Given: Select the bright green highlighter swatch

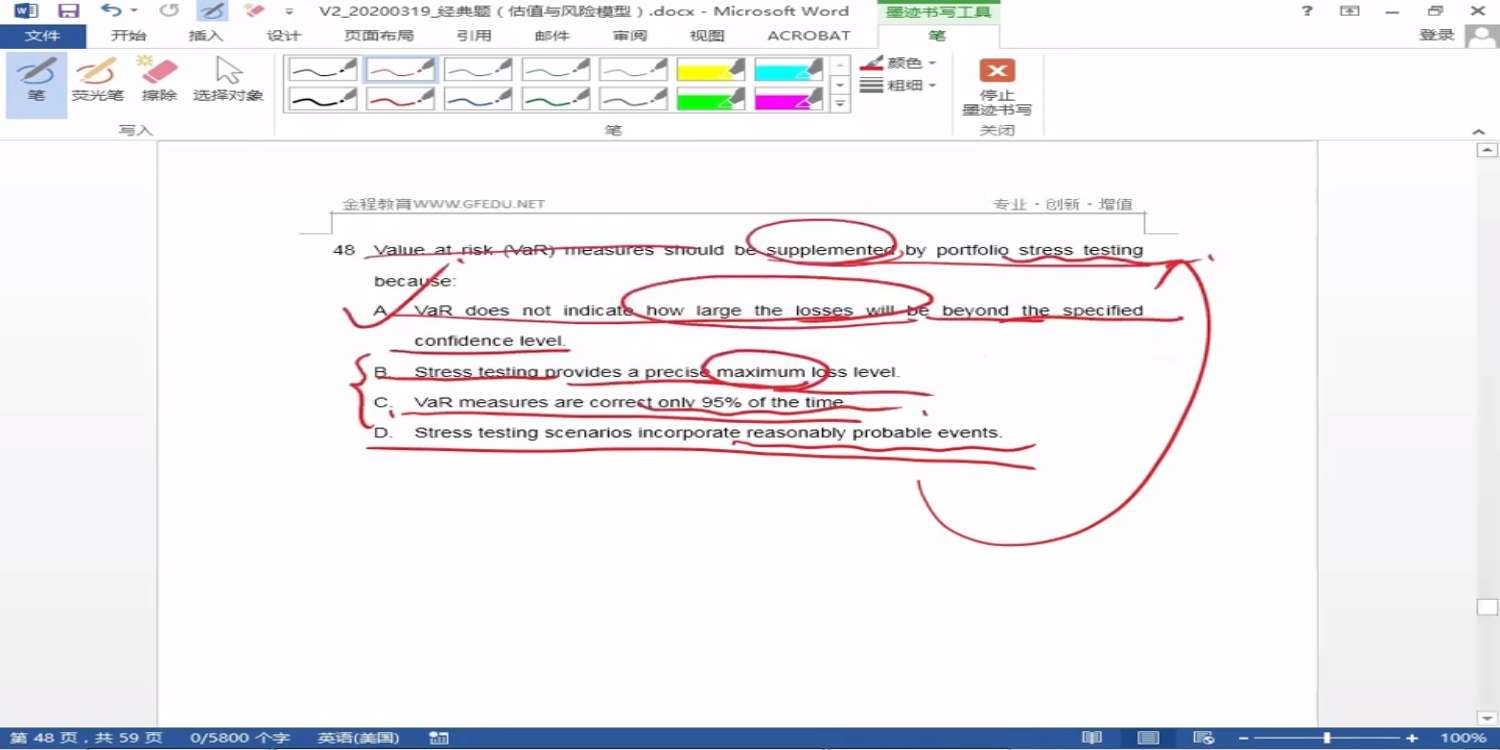Looking at the screenshot, I should click(x=711, y=99).
